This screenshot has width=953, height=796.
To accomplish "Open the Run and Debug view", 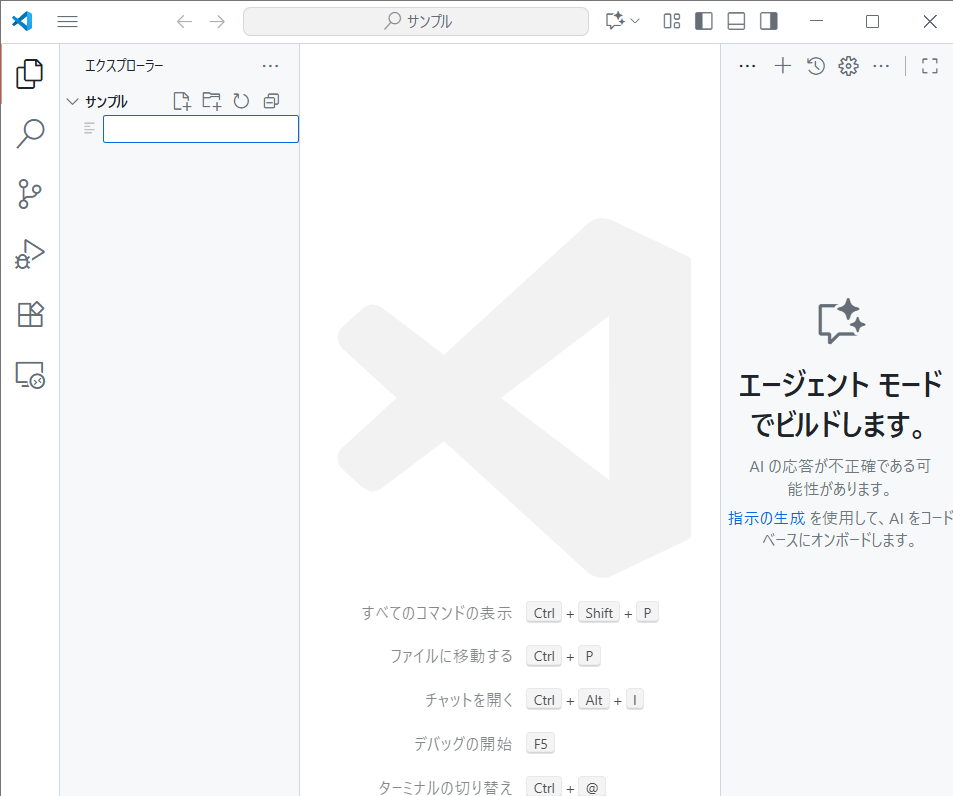I will point(30,254).
